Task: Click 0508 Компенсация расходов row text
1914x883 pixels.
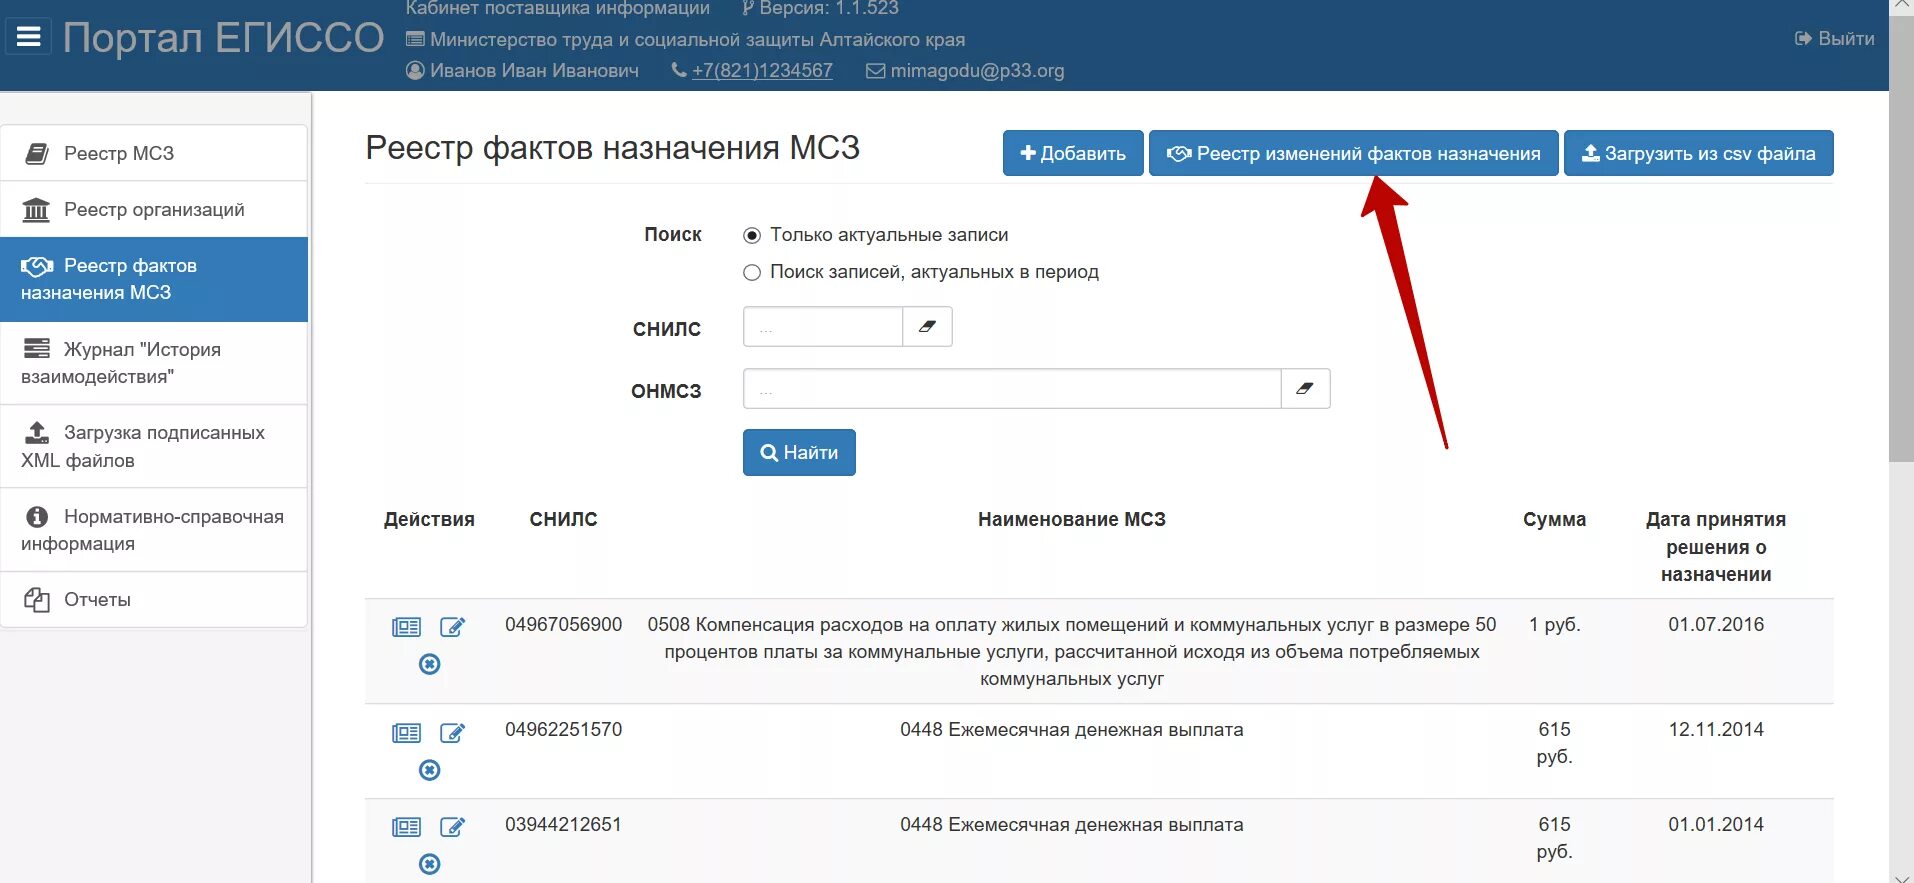Action: point(1072,652)
